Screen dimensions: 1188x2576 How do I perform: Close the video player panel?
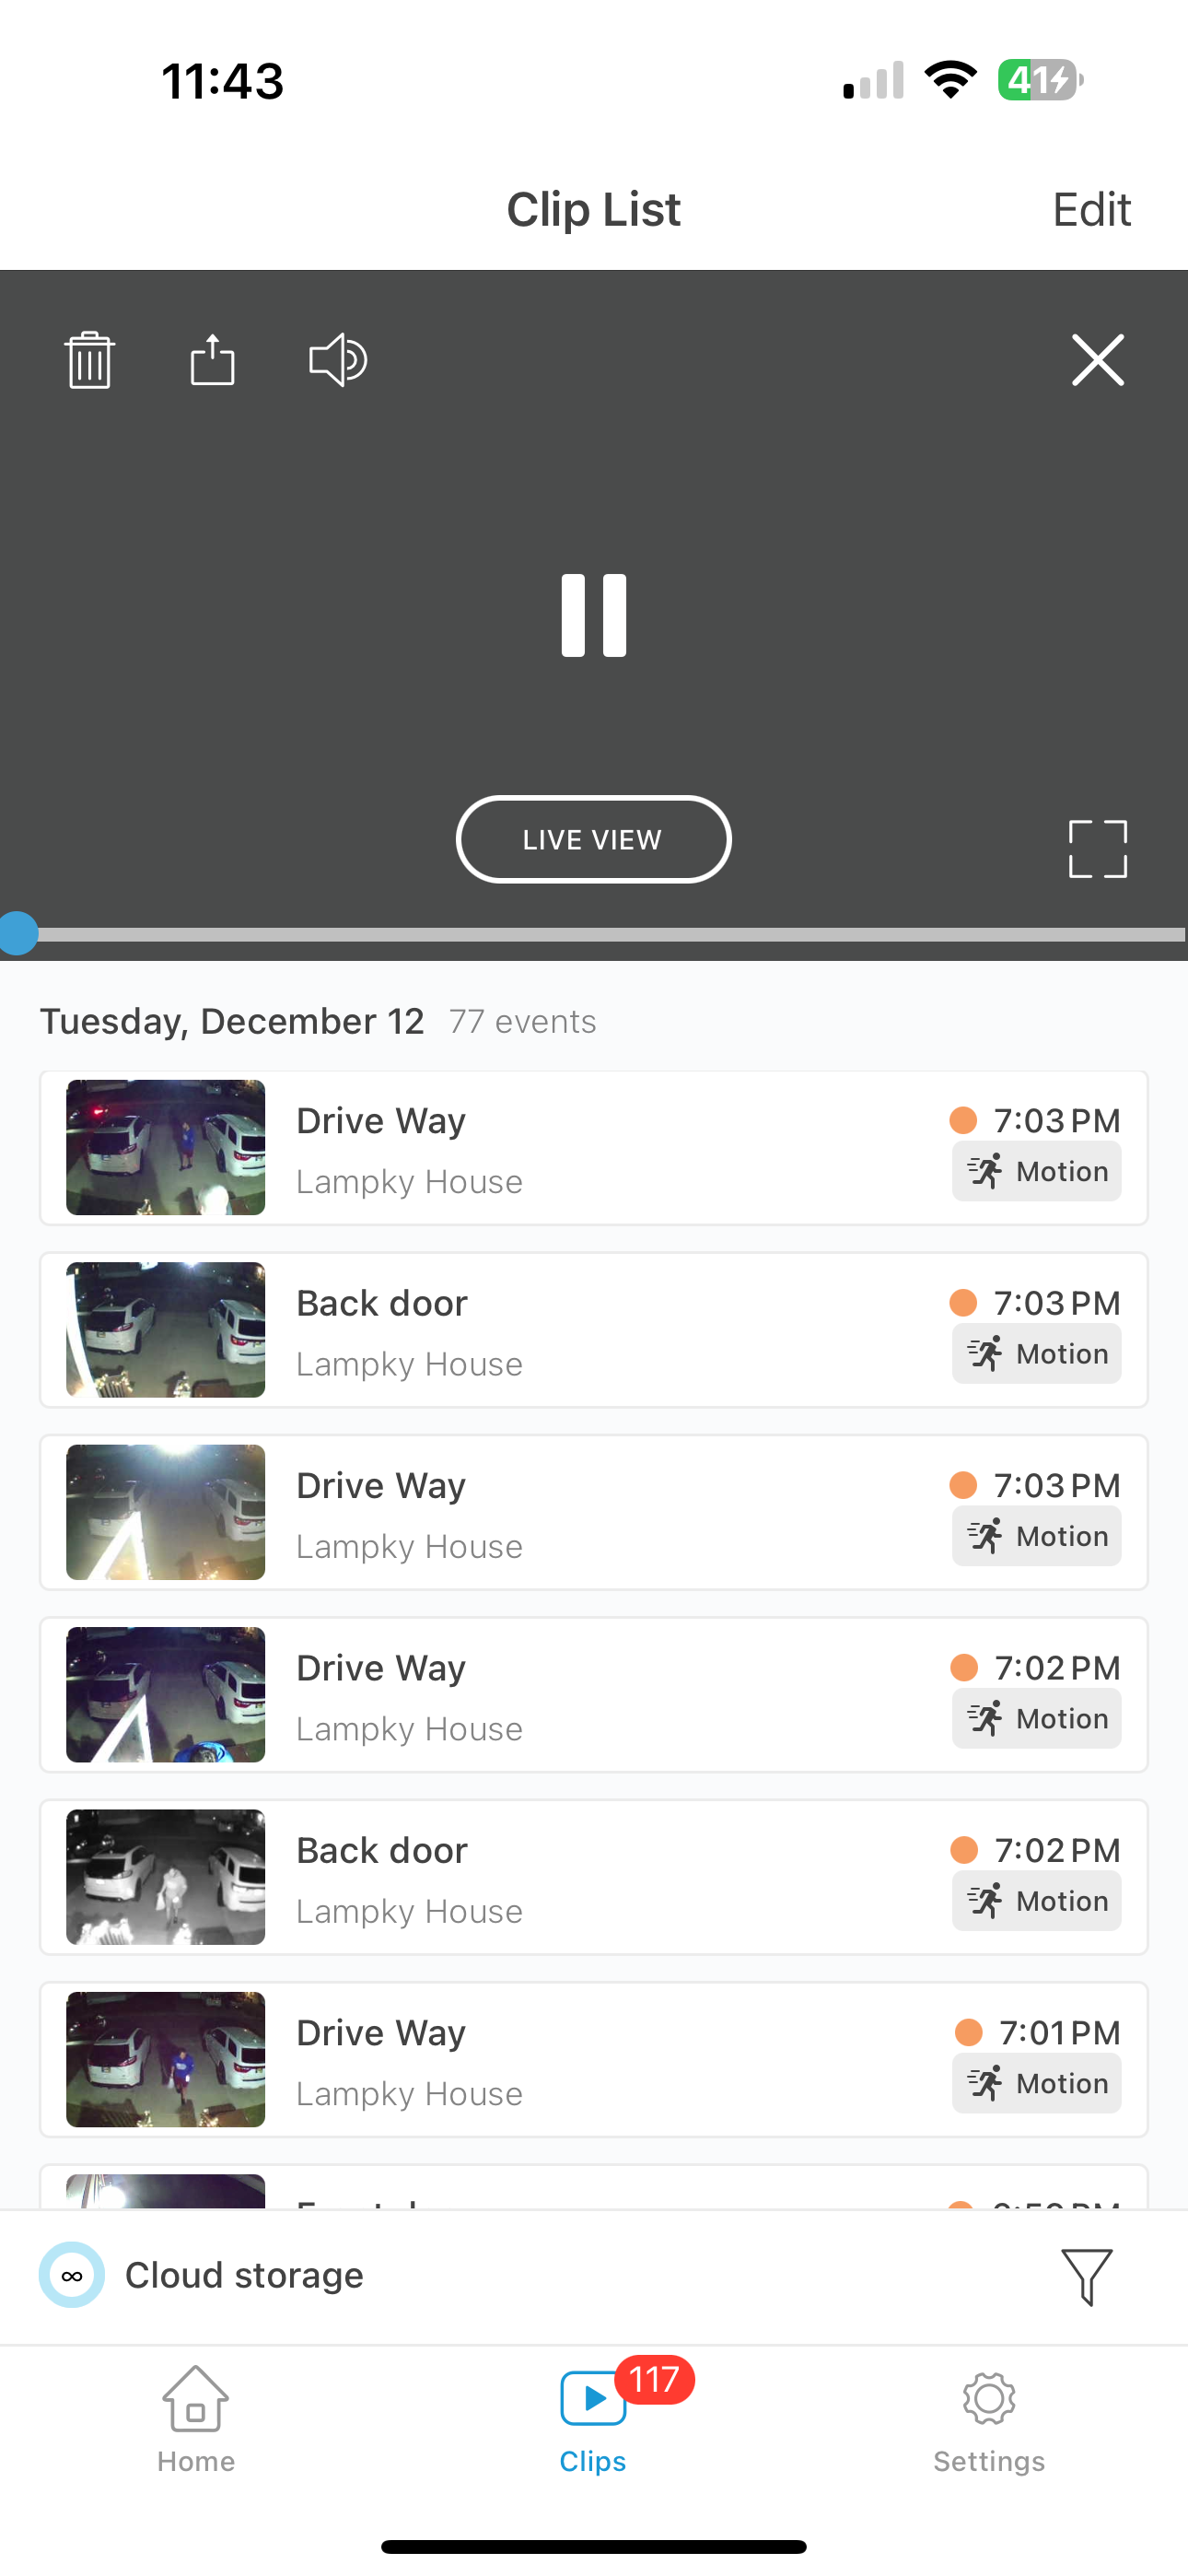(x=1097, y=360)
